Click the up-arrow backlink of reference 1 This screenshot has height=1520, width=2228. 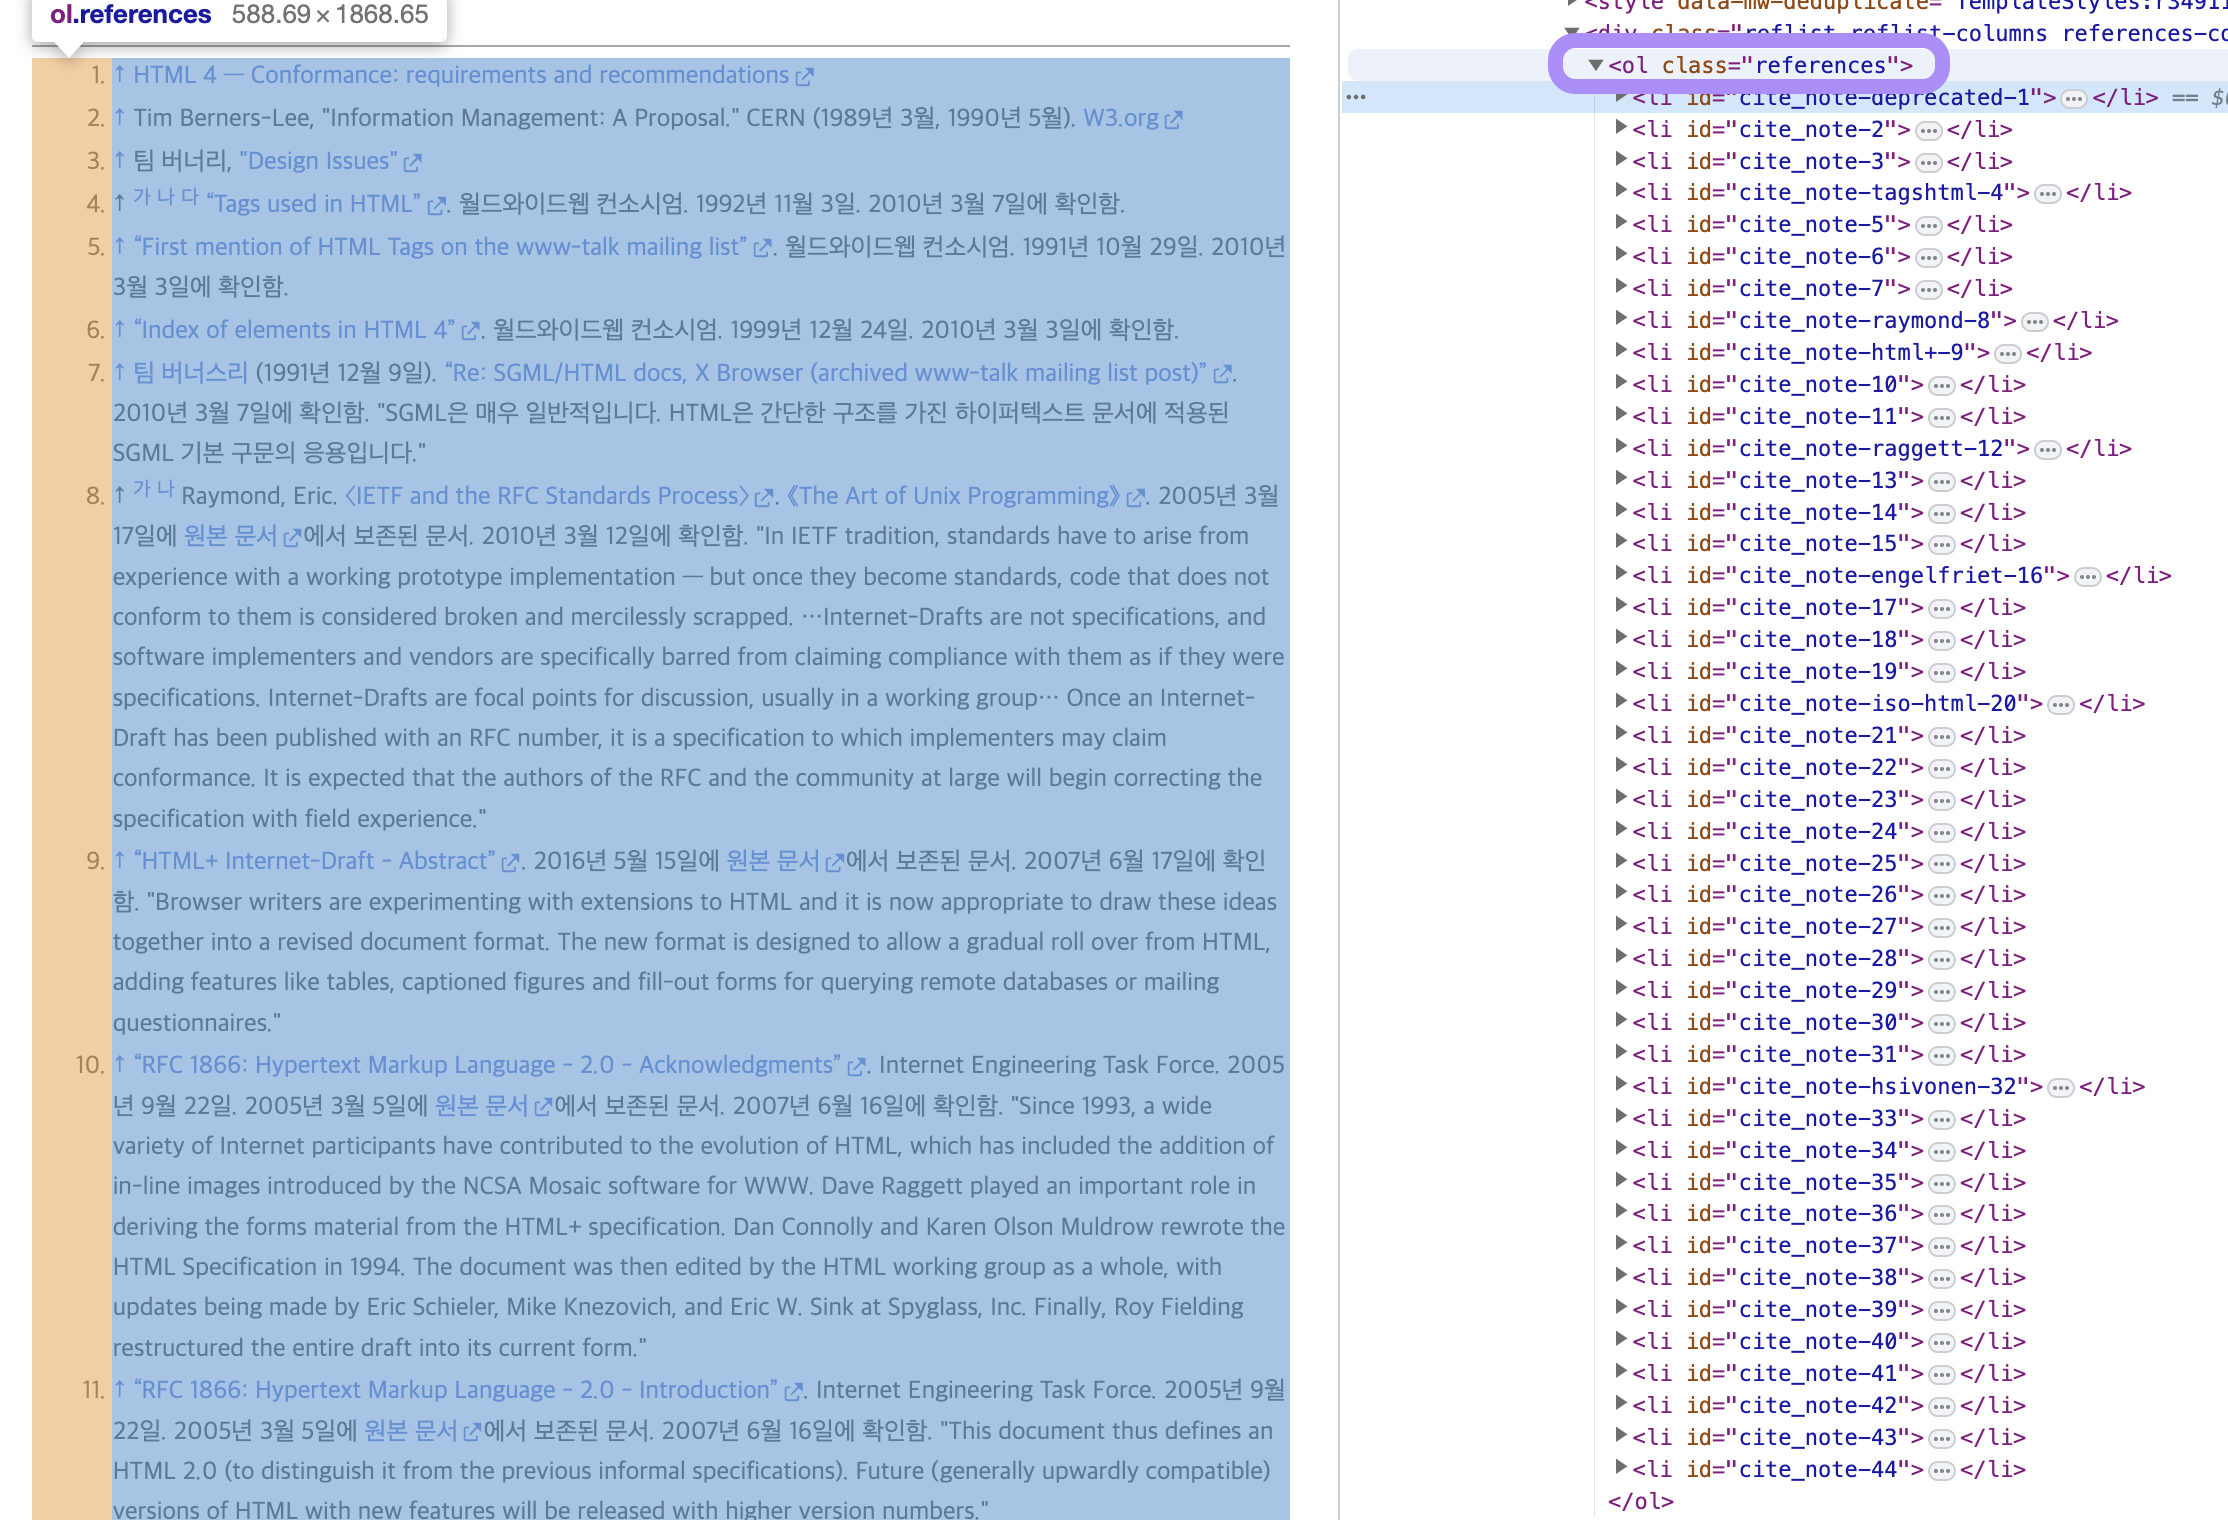click(119, 74)
